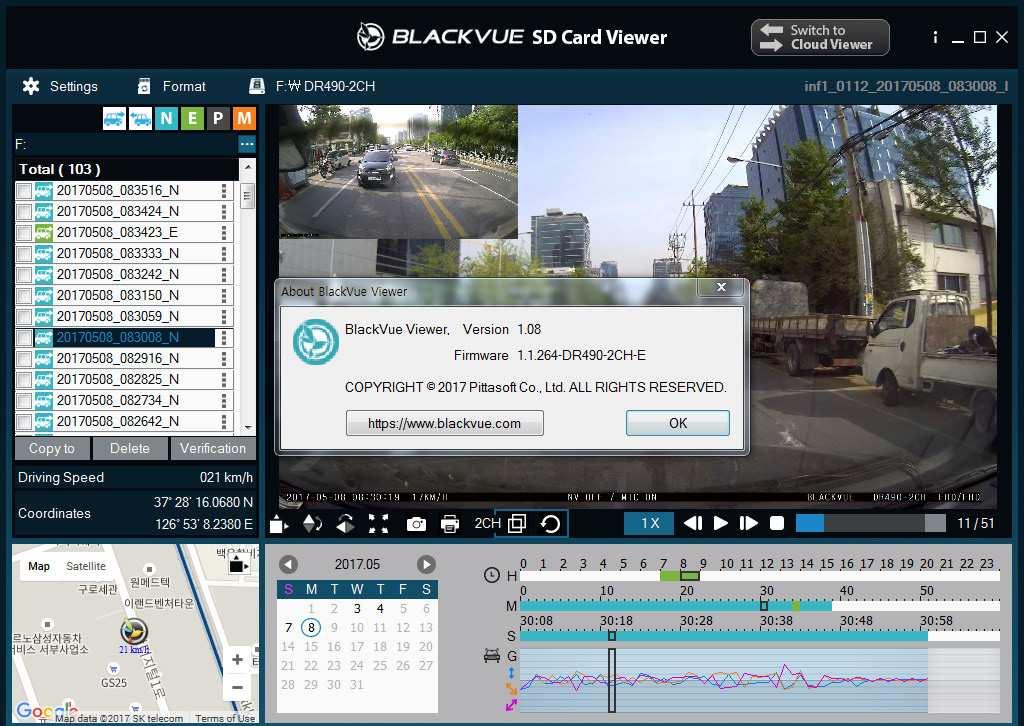Open the https://www.blackvue.com link button
The width and height of the screenshot is (1024, 726).
444,423
